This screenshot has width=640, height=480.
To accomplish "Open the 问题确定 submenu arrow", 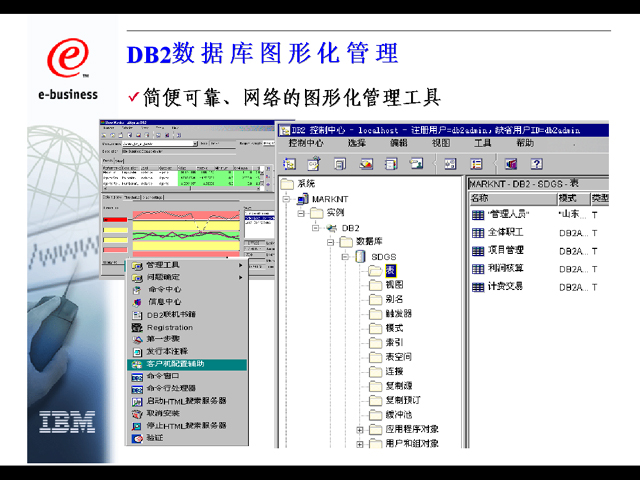I will pyautogui.click(x=240, y=278).
